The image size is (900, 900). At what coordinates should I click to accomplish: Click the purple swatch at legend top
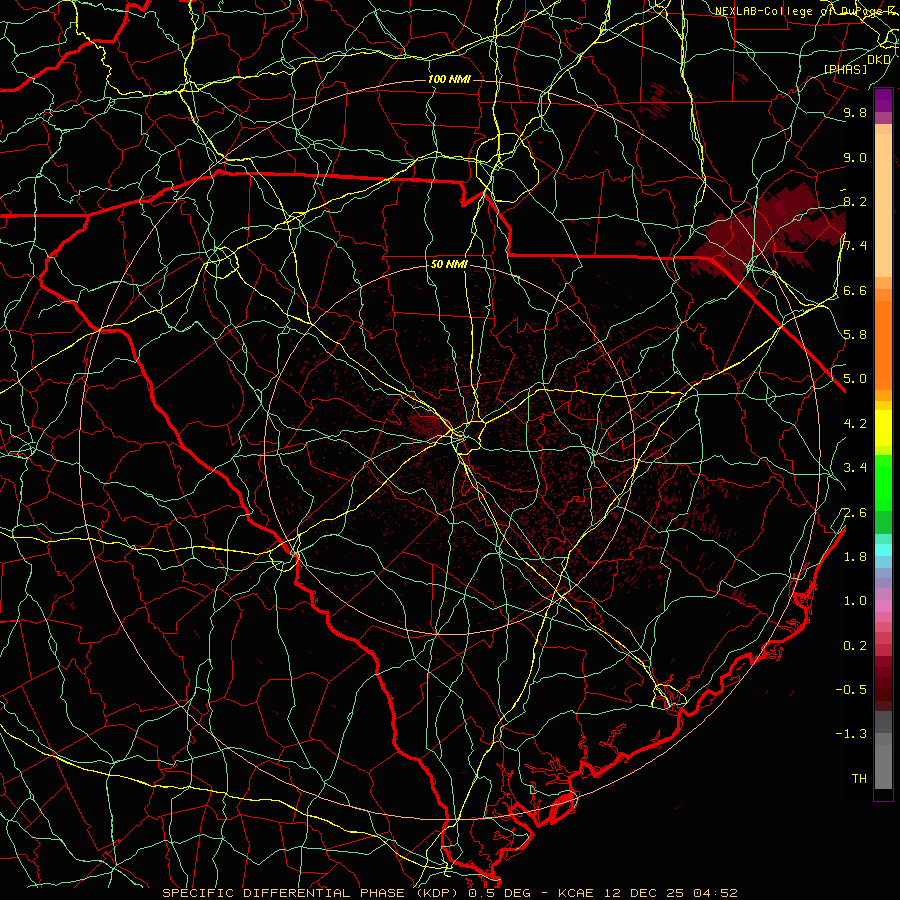pyautogui.click(x=883, y=100)
